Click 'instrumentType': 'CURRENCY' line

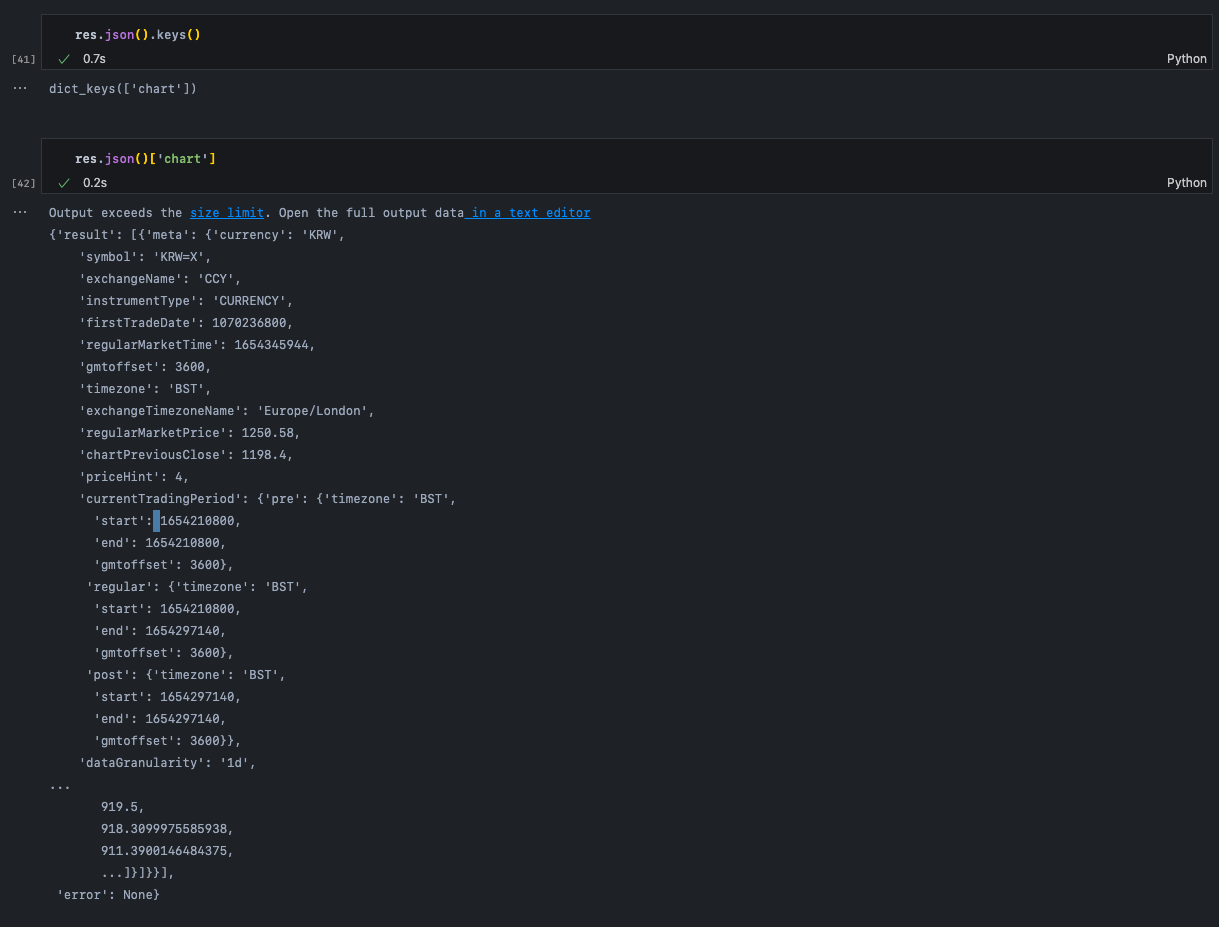186,301
